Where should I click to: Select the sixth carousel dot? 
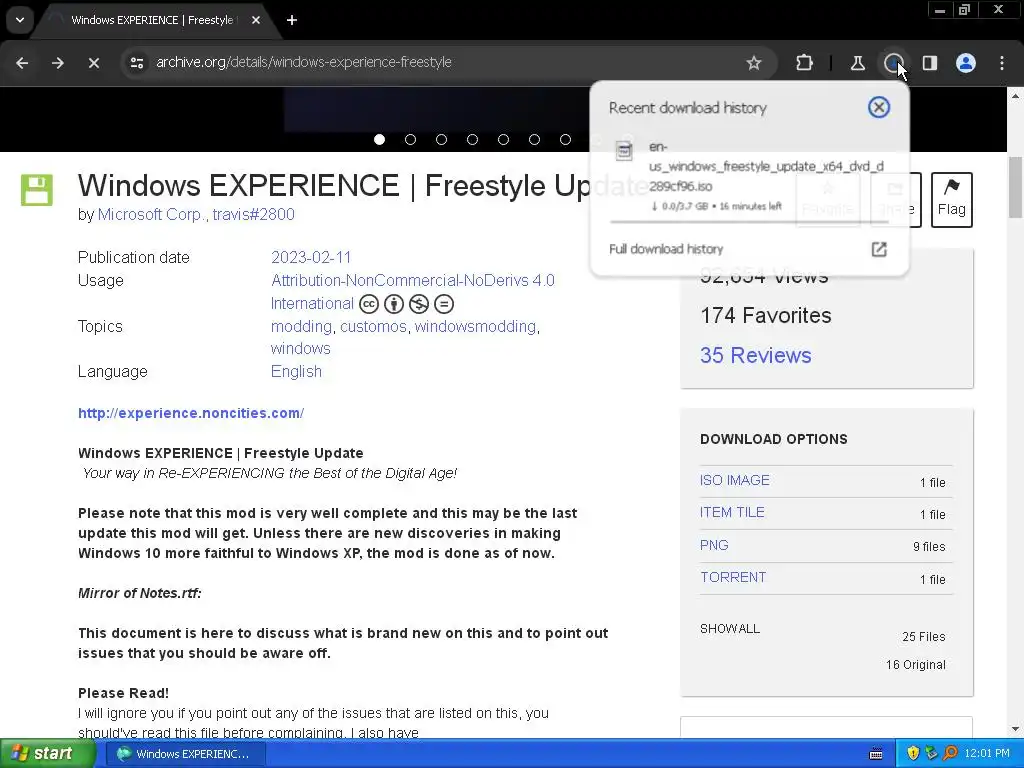[x=534, y=139]
